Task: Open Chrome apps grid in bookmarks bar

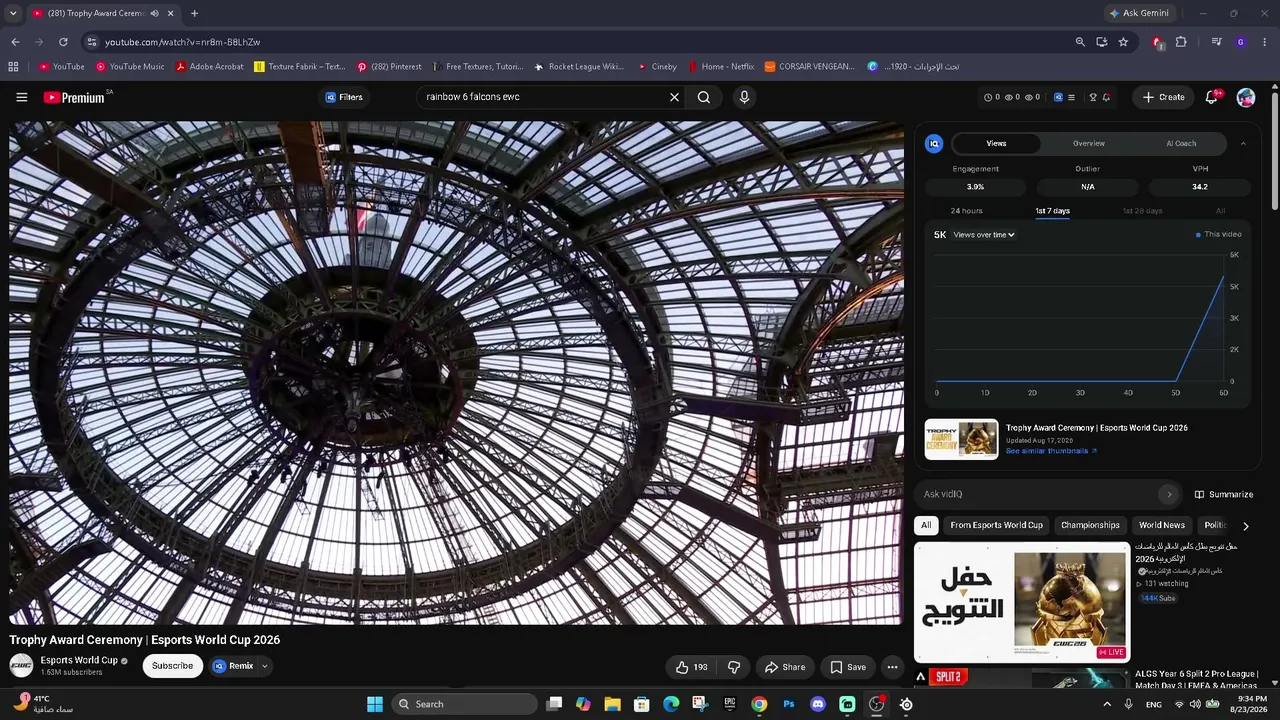Action: point(13,67)
